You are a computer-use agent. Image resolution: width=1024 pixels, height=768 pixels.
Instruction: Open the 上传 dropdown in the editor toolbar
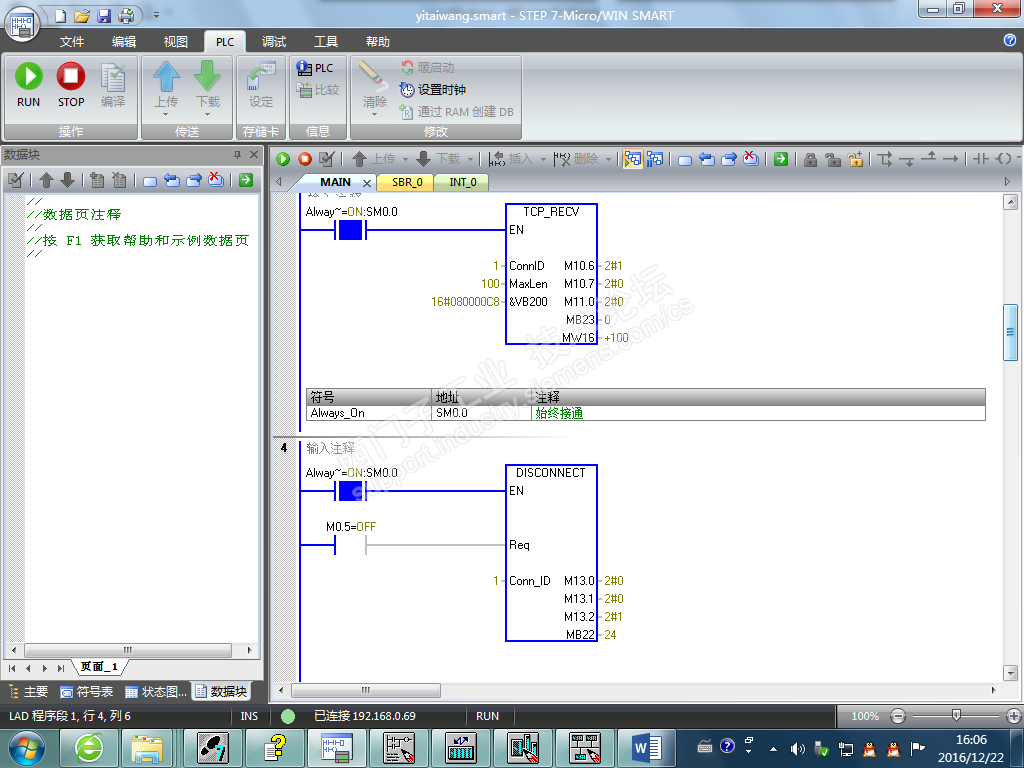coord(405,159)
